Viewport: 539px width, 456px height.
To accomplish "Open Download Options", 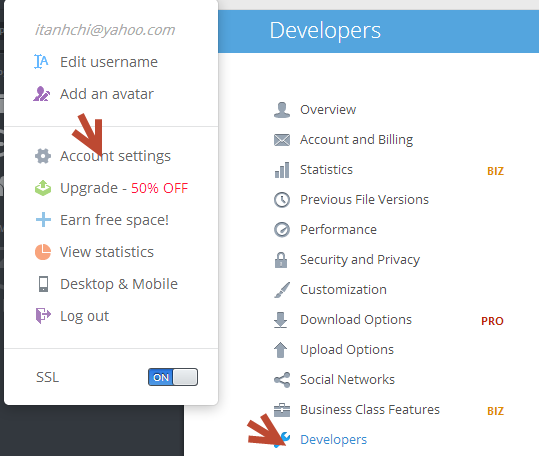I will [x=356, y=320].
